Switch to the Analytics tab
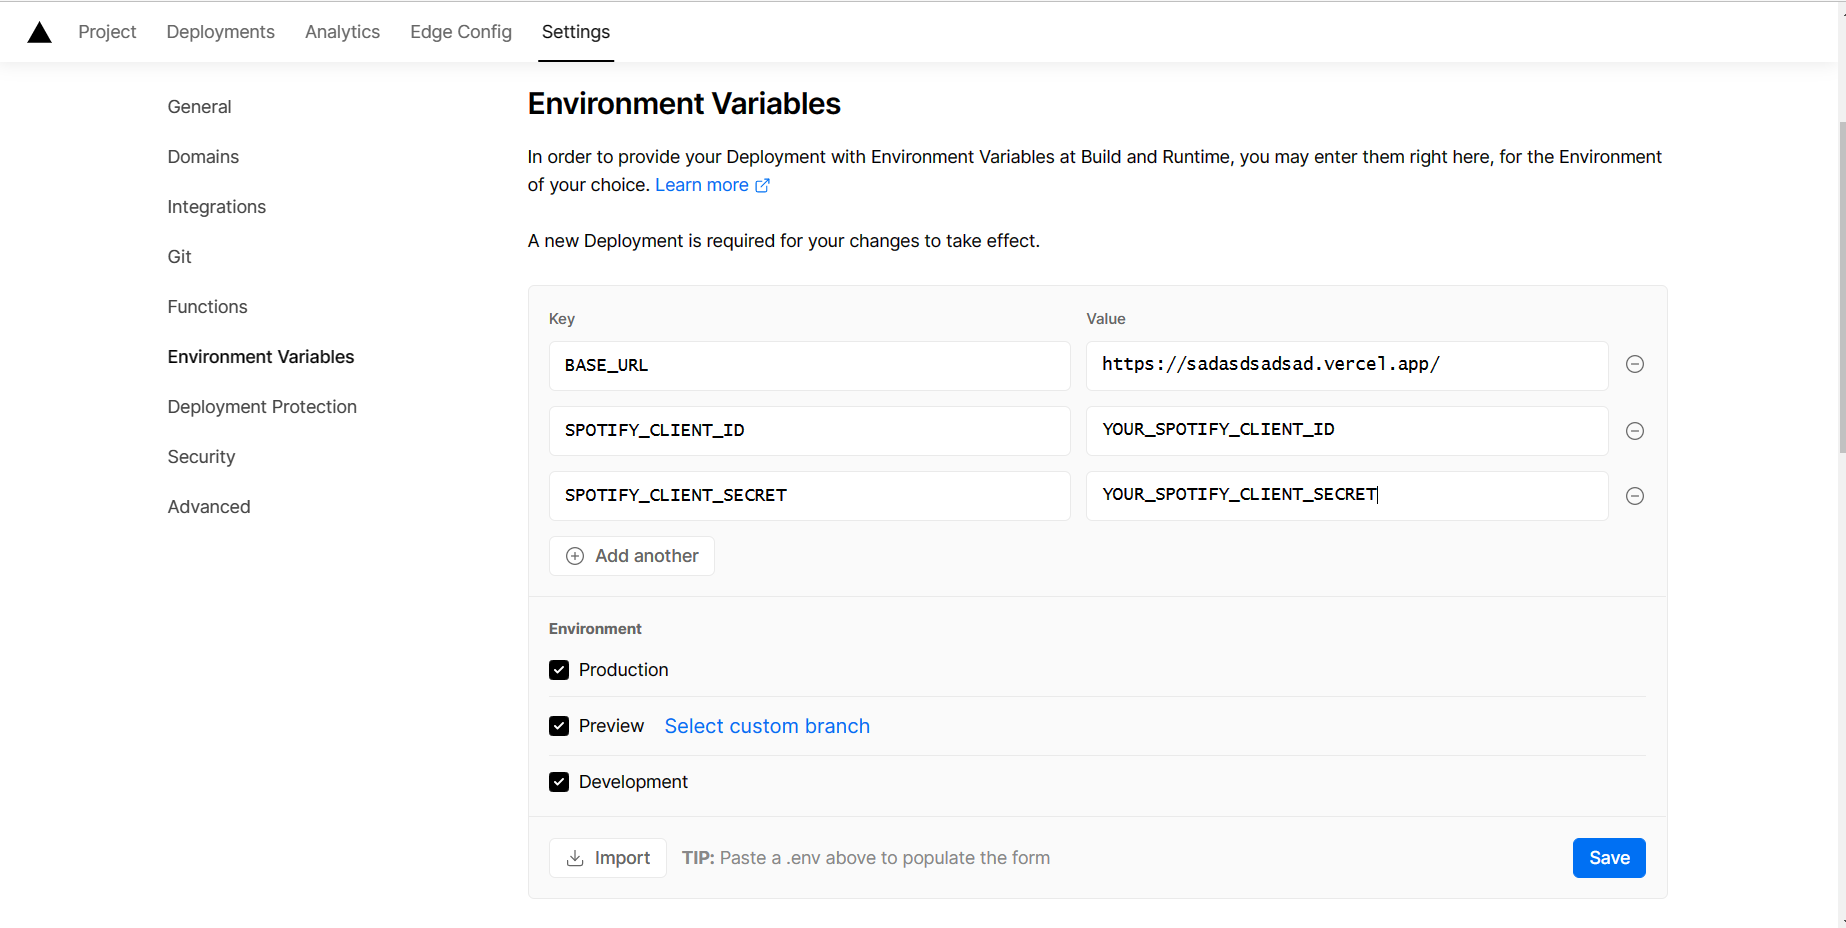This screenshot has height=928, width=1846. click(342, 32)
